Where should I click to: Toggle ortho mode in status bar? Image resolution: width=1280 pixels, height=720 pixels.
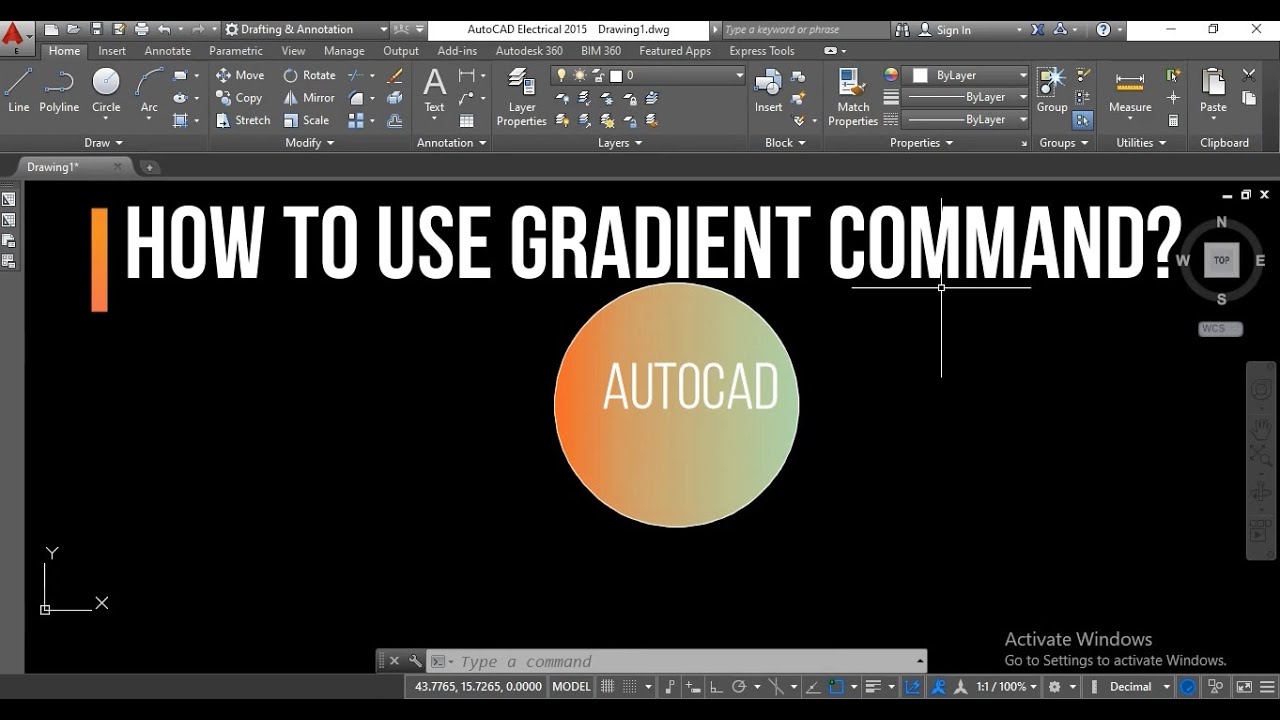(x=716, y=687)
